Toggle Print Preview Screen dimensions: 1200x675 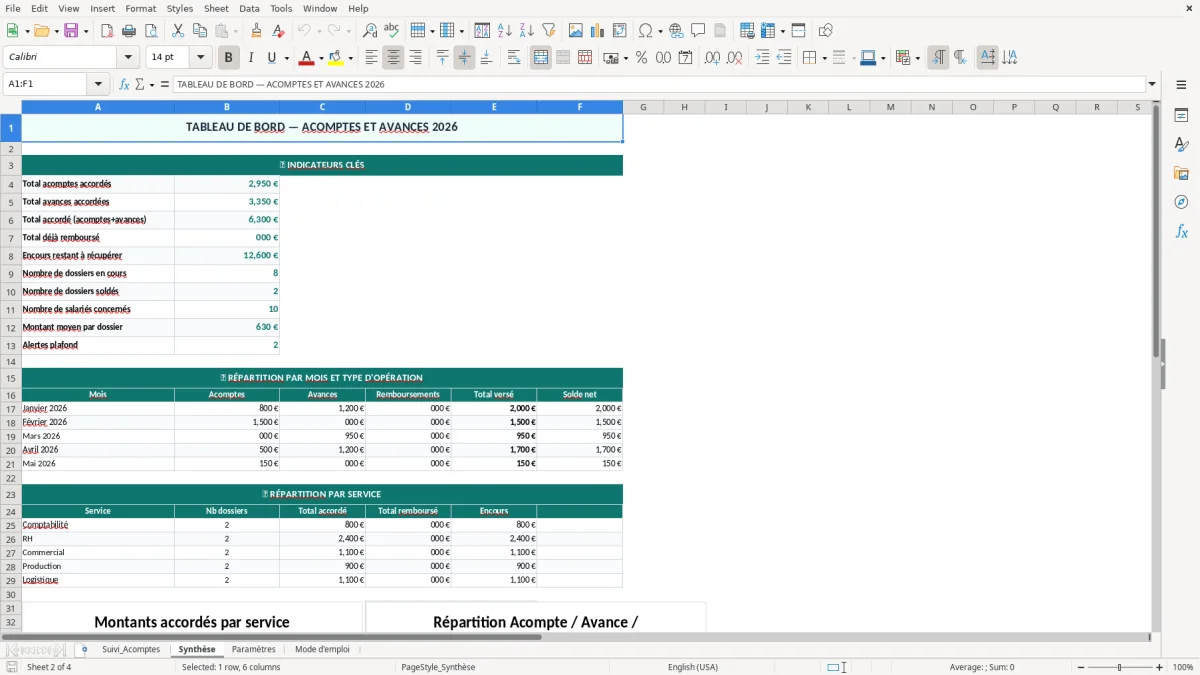point(152,31)
